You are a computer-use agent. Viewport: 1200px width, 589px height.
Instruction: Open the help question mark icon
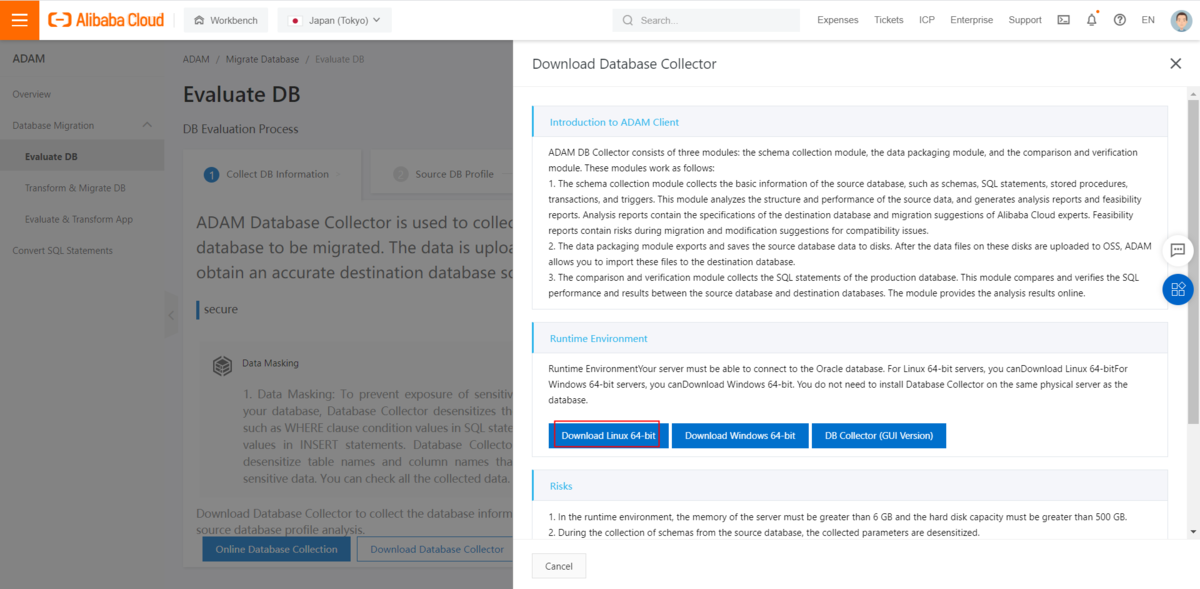point(1119,20)
